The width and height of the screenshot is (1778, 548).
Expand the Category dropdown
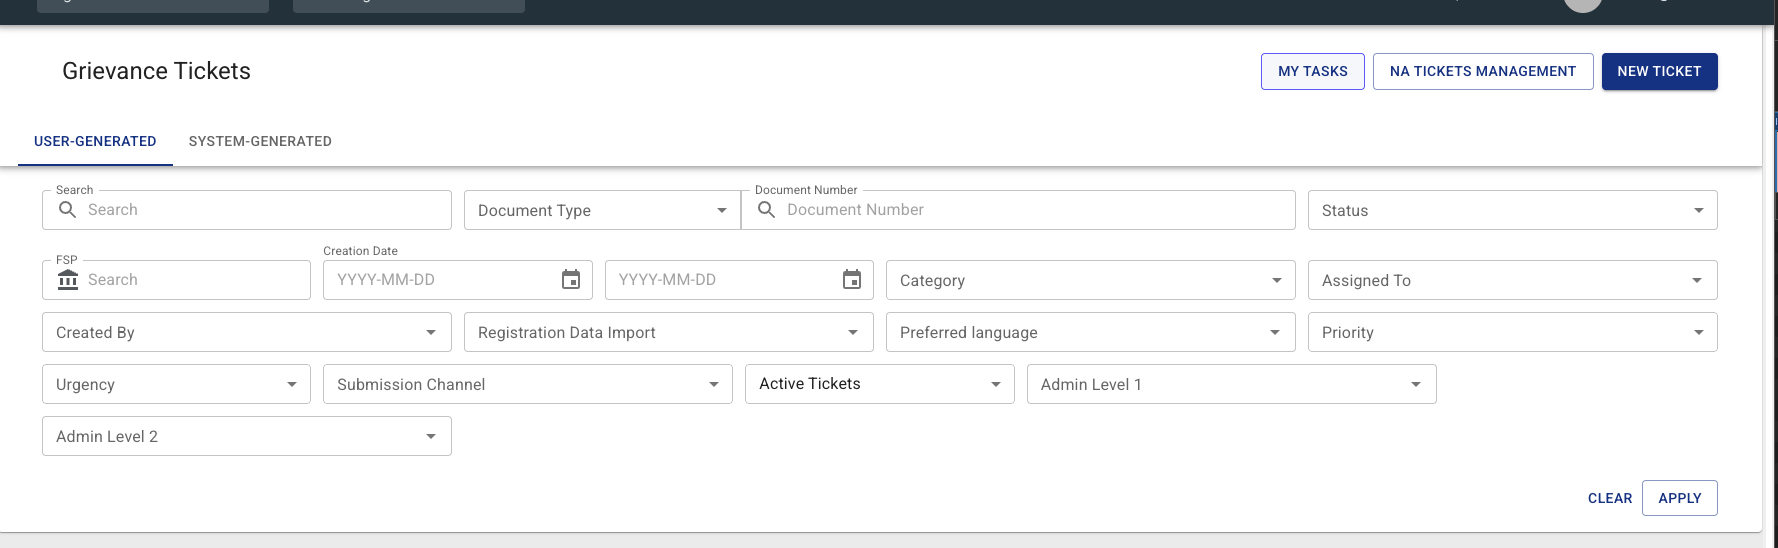point(1090,280)
